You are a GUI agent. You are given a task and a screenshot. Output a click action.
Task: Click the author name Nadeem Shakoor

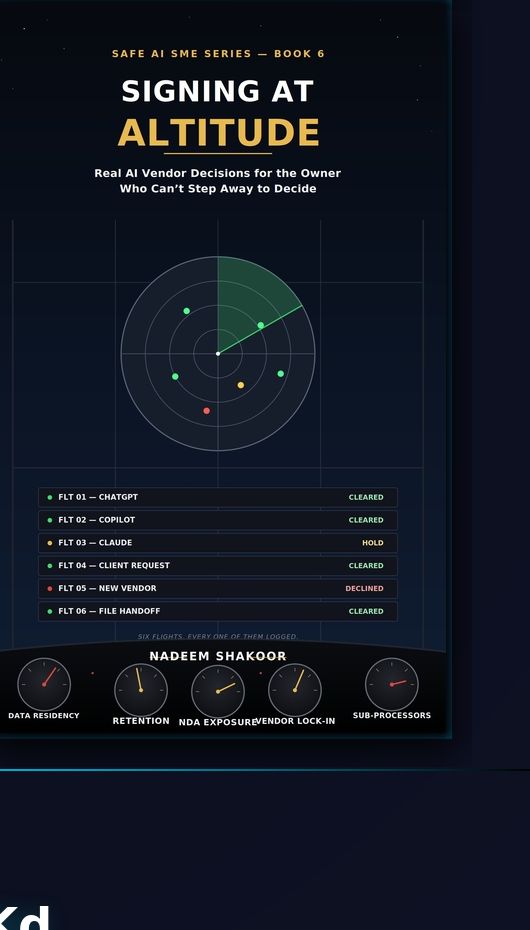click(218, 656)
